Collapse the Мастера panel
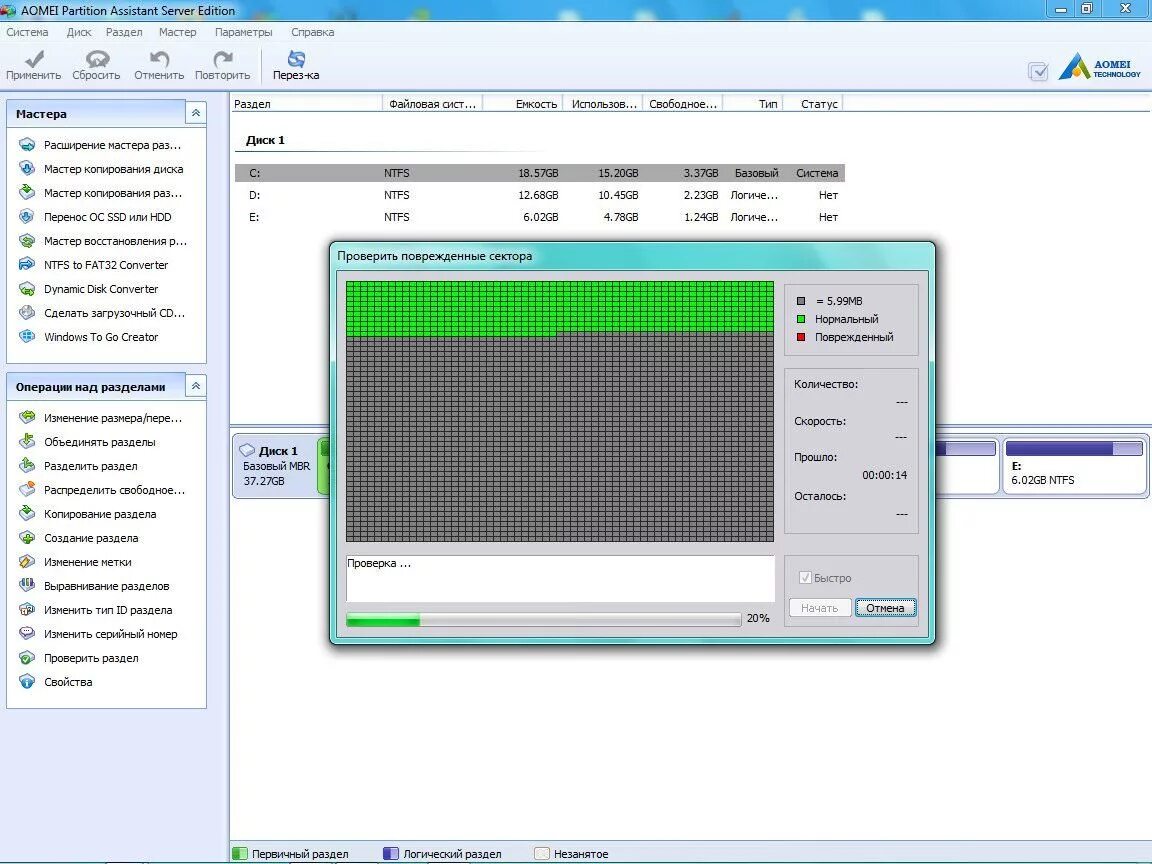 [x=195, y=113]
